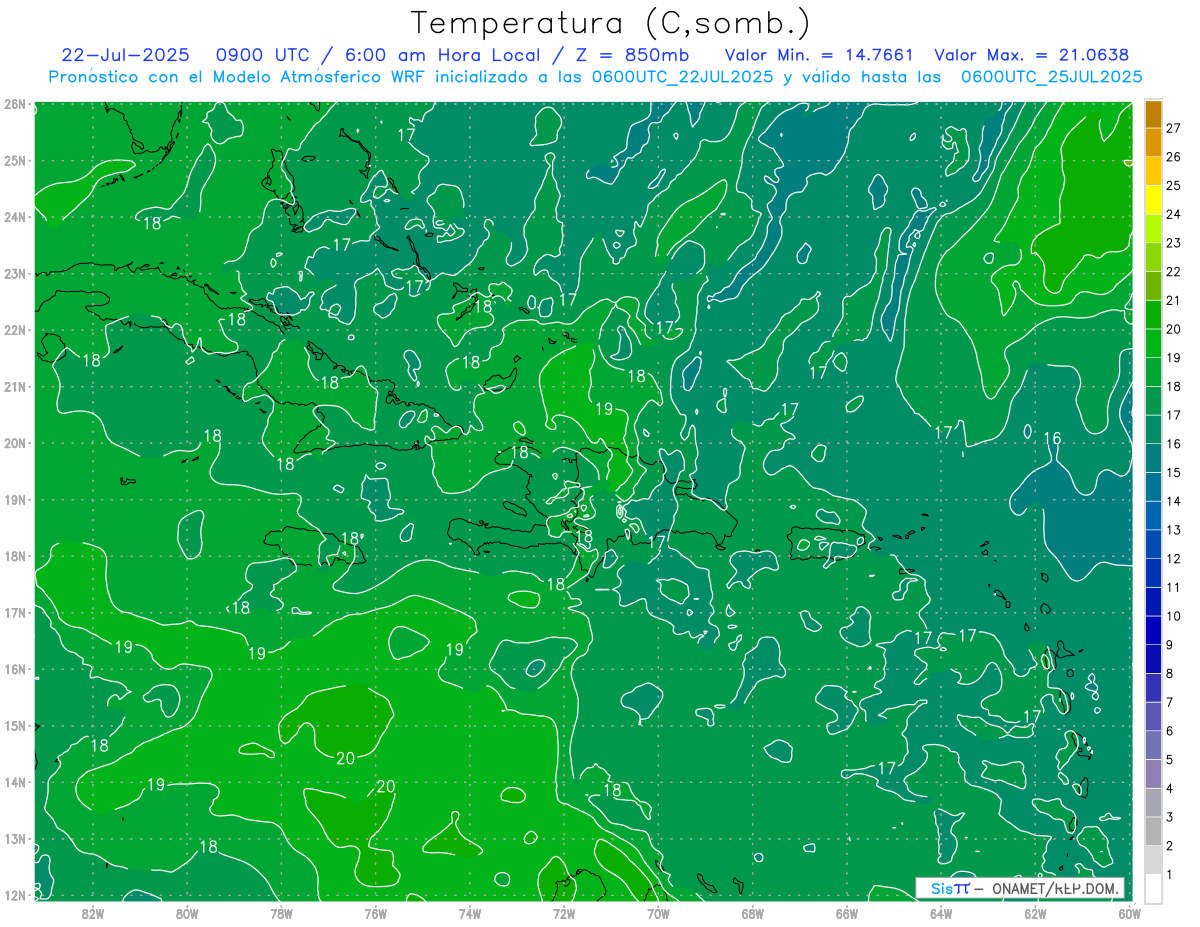Click the "80W" longitude axis label
Screen dimensions: 1200x927
[x=187, y=914]
